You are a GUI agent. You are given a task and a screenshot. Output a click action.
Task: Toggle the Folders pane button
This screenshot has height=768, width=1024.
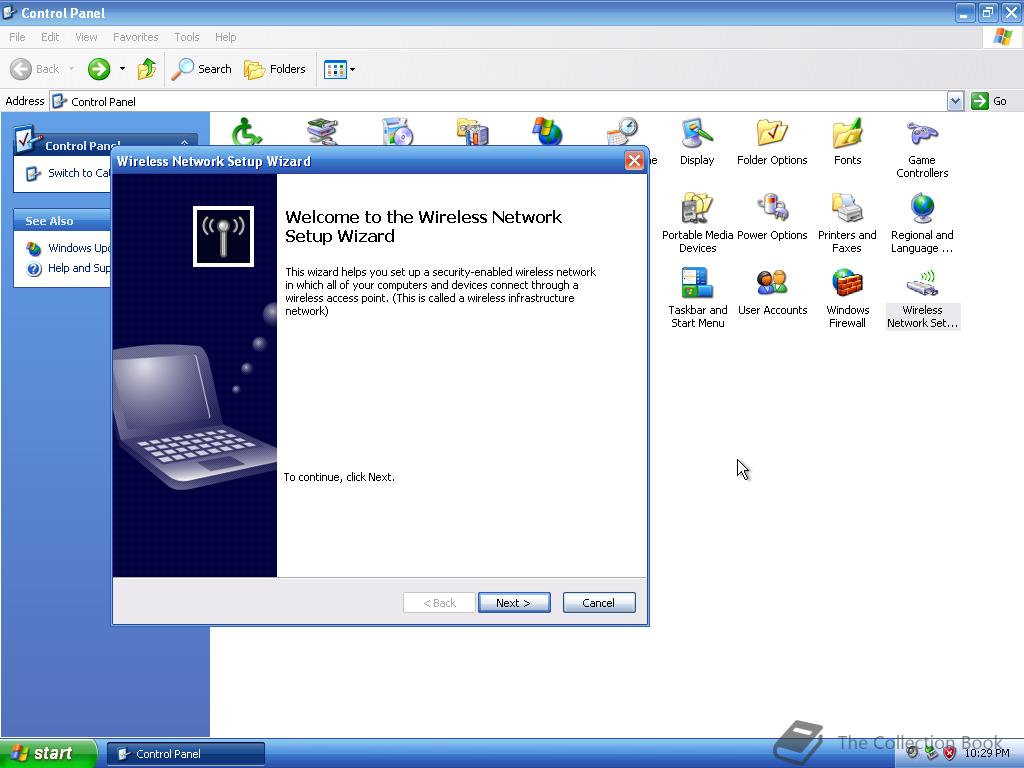pos(274,69)
